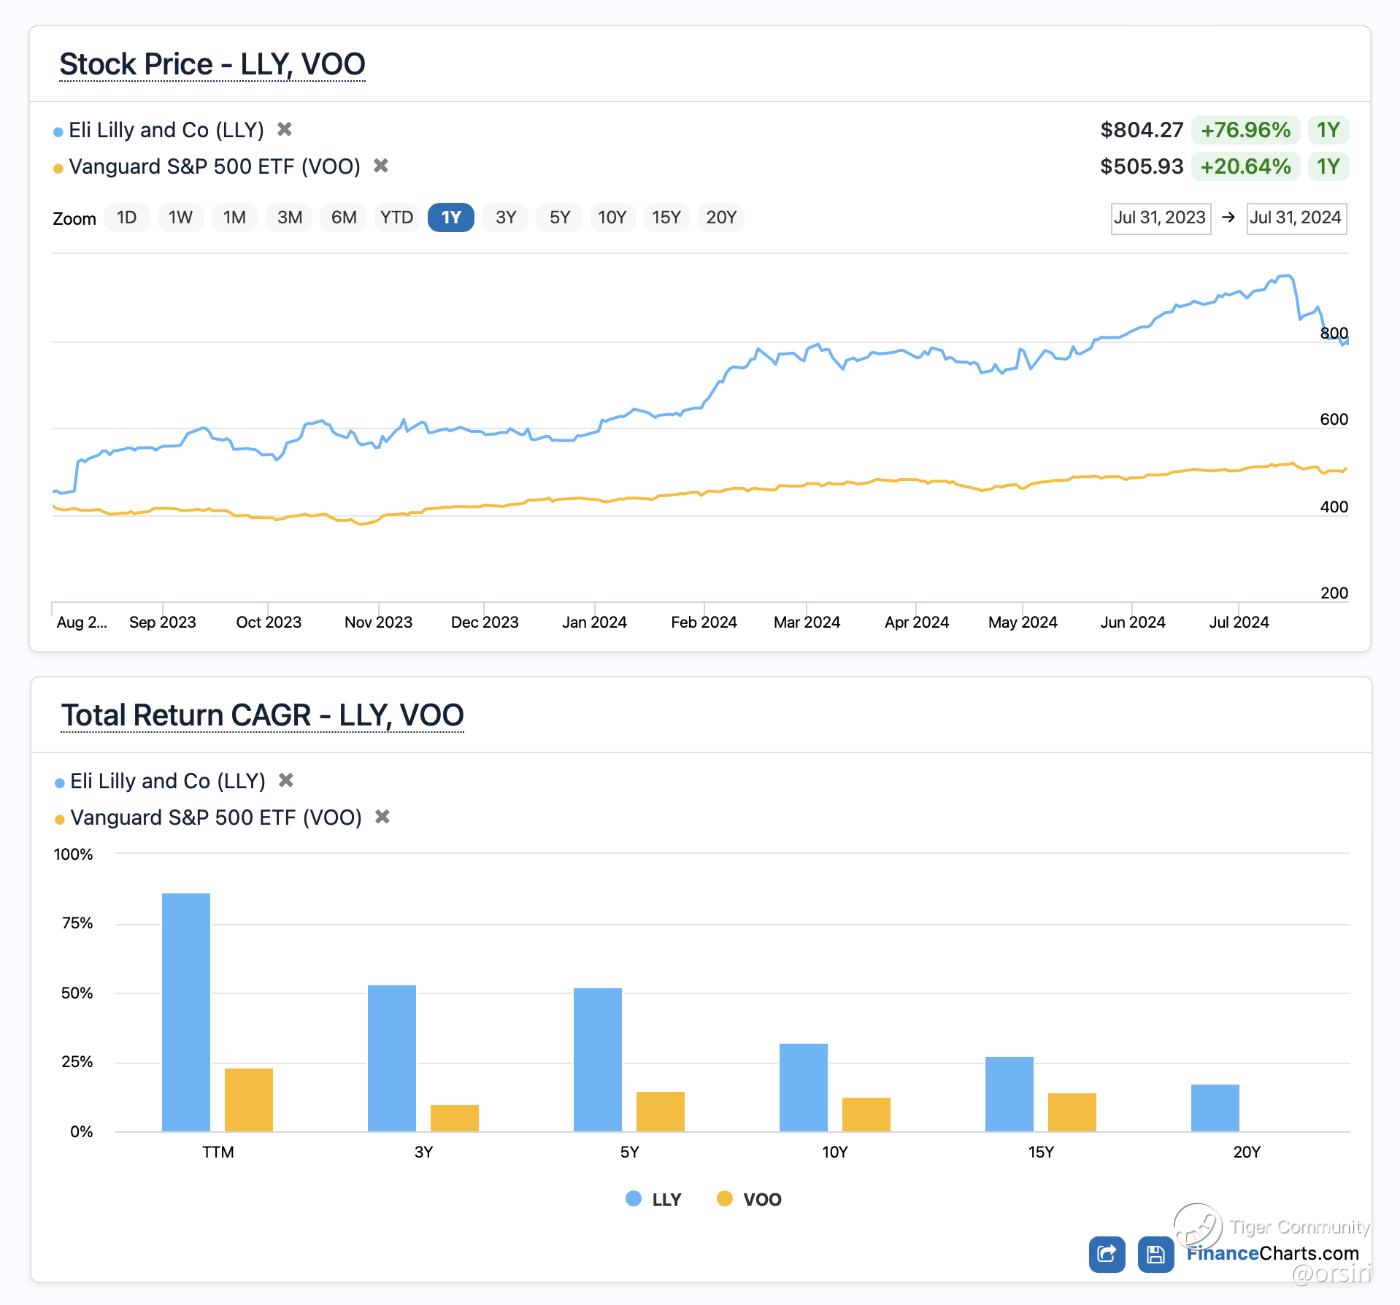Click the LLY 20Y bar

(x=1215, y=1108)
